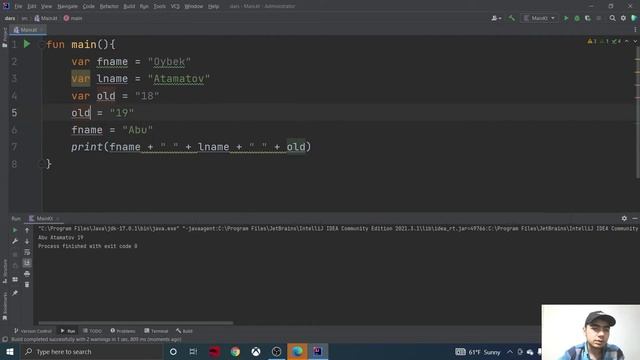Viewport: 640px width, 360px height.
Task: Open the run configuration dropdown
Action: (539, 18)
